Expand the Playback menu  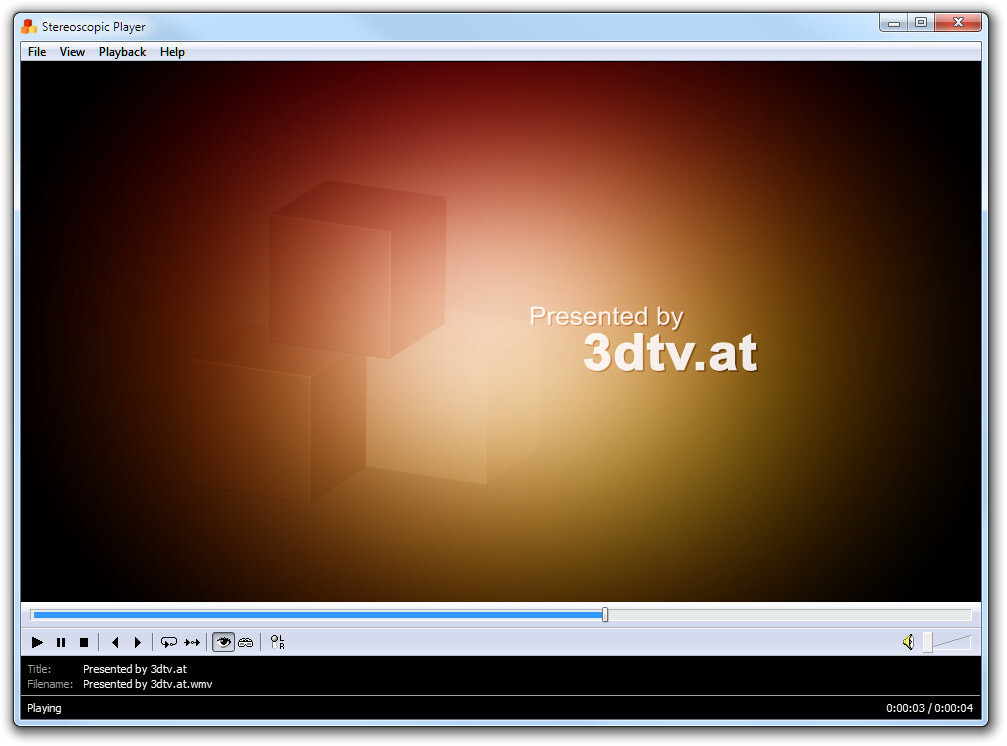point(122,52)
